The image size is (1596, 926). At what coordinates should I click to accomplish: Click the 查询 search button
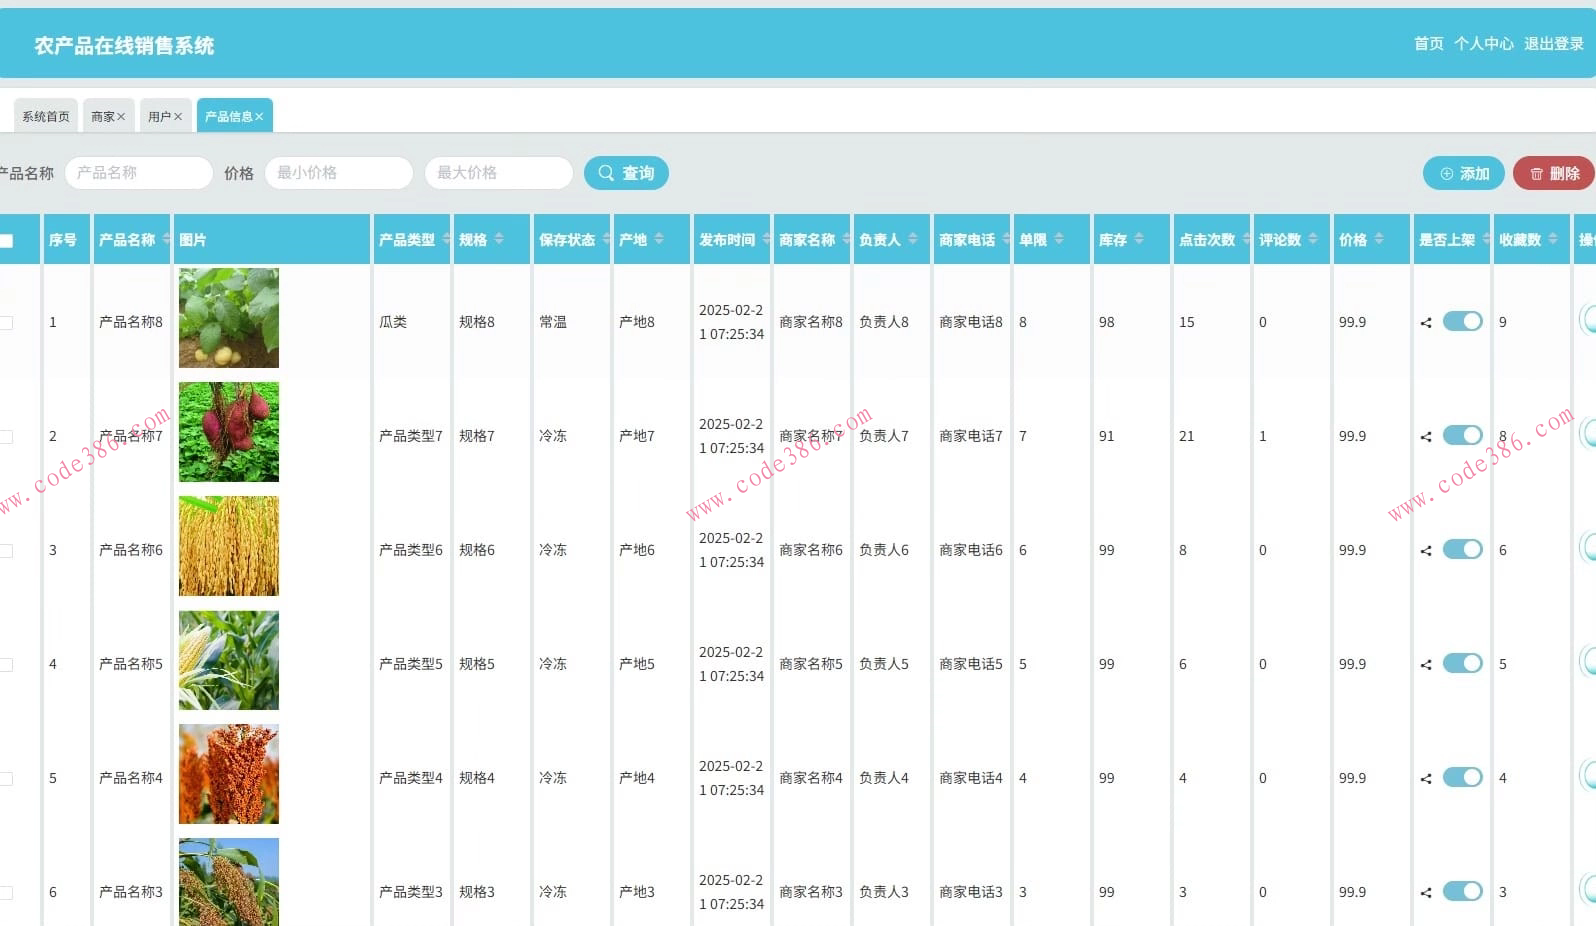(626, 173)
